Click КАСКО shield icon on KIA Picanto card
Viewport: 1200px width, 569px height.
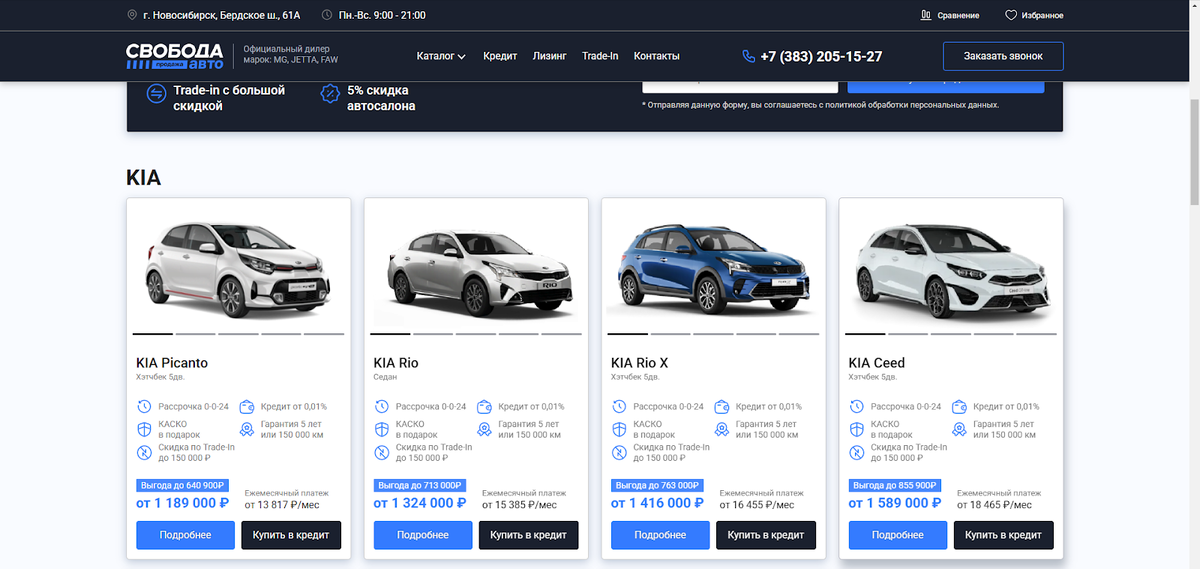144,429
